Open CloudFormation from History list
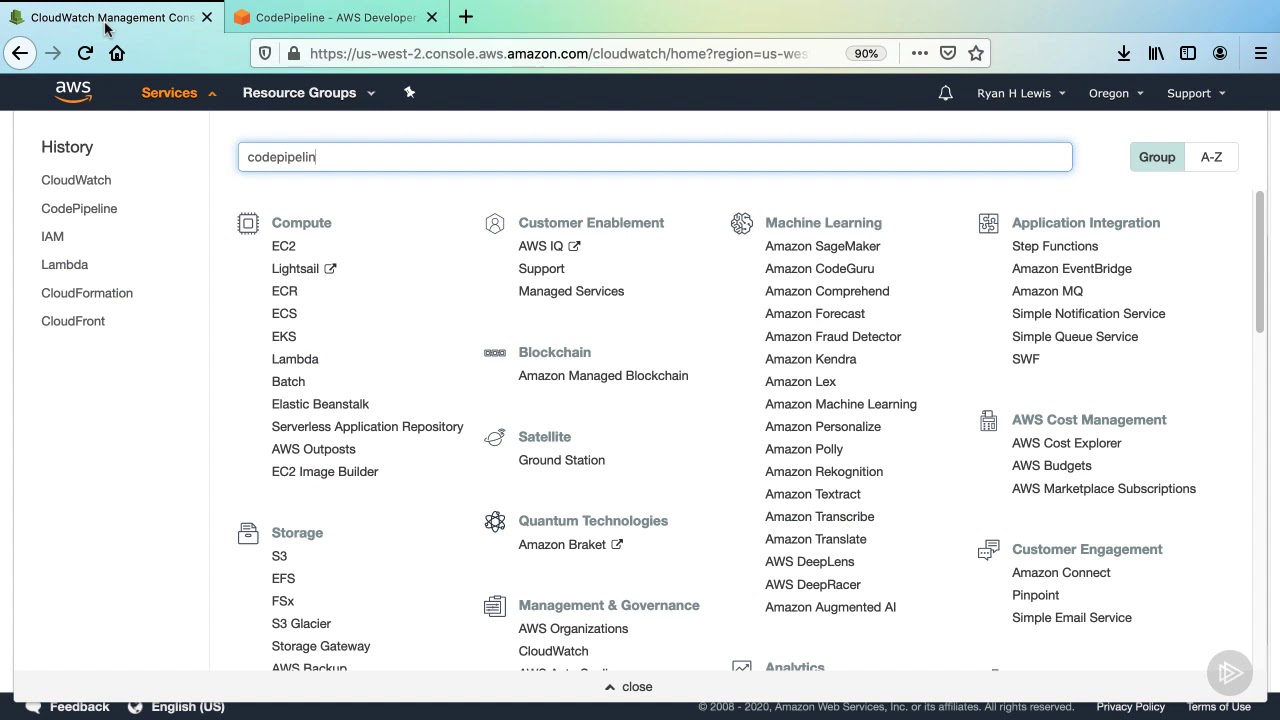The height and width of the screenshot is (720, 1280). 87,293
